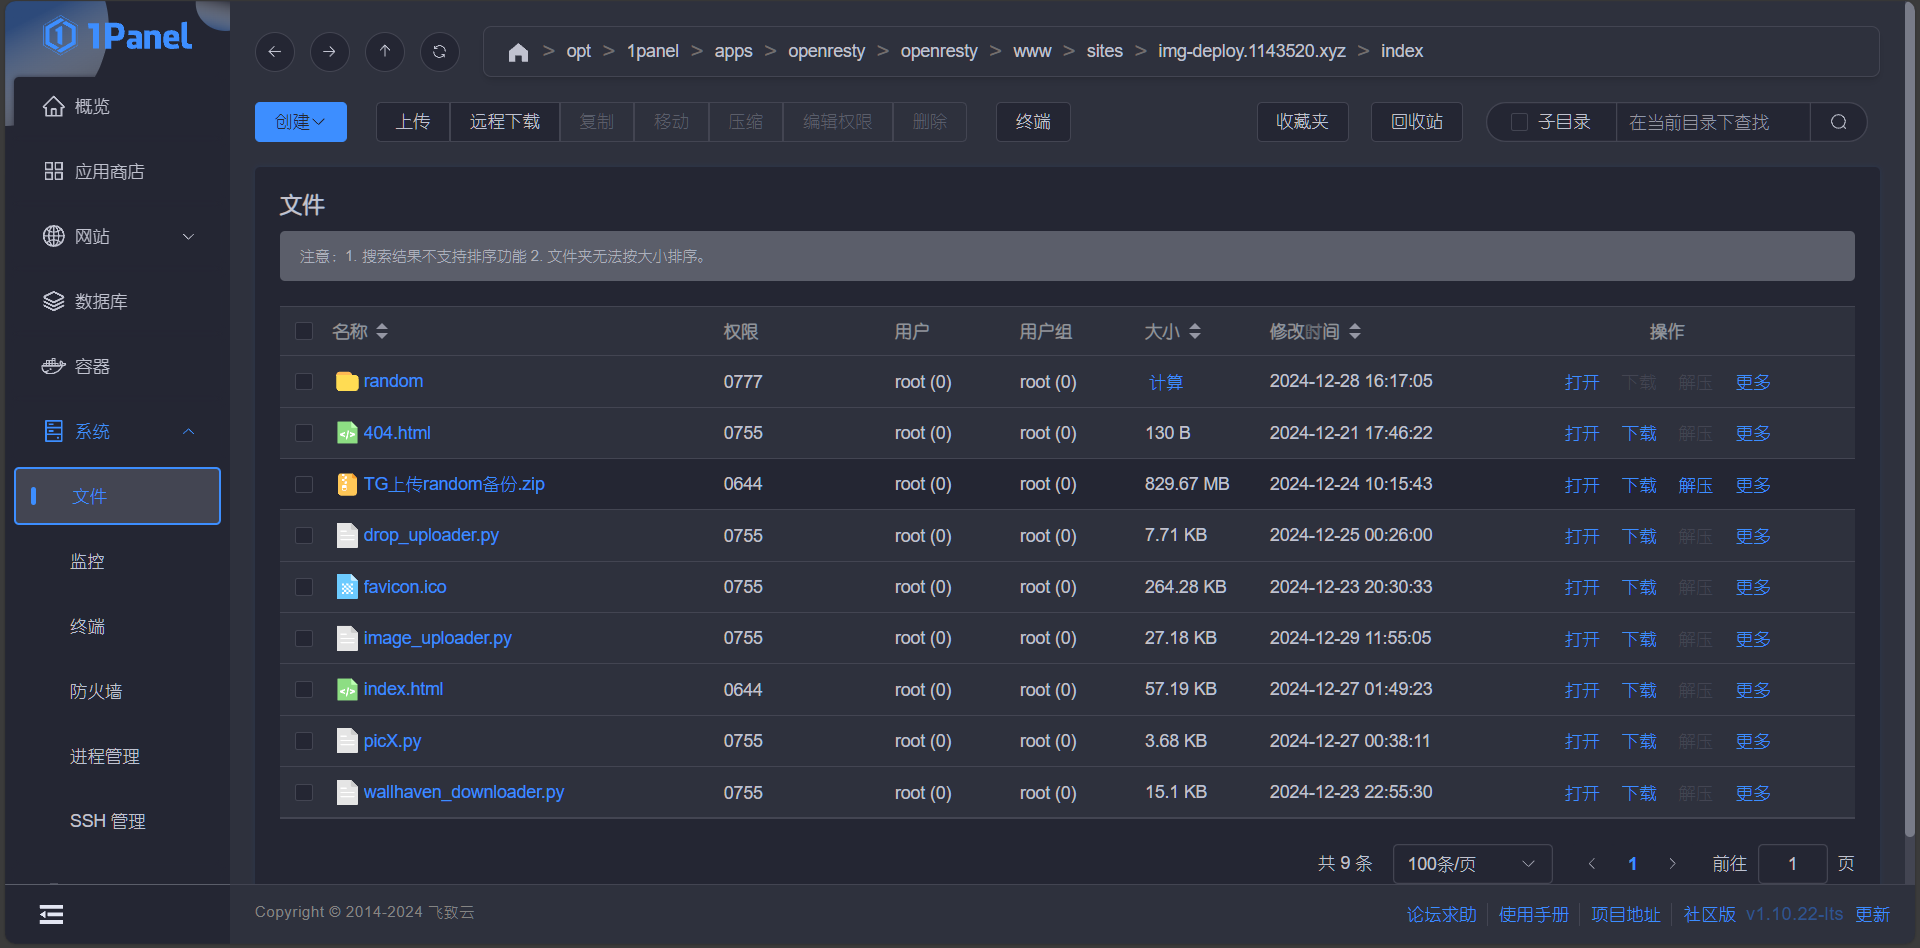Check the box for drop_uploader.py
The height and width of the screenshot is (948, 1920).
[x=304, y=536]
